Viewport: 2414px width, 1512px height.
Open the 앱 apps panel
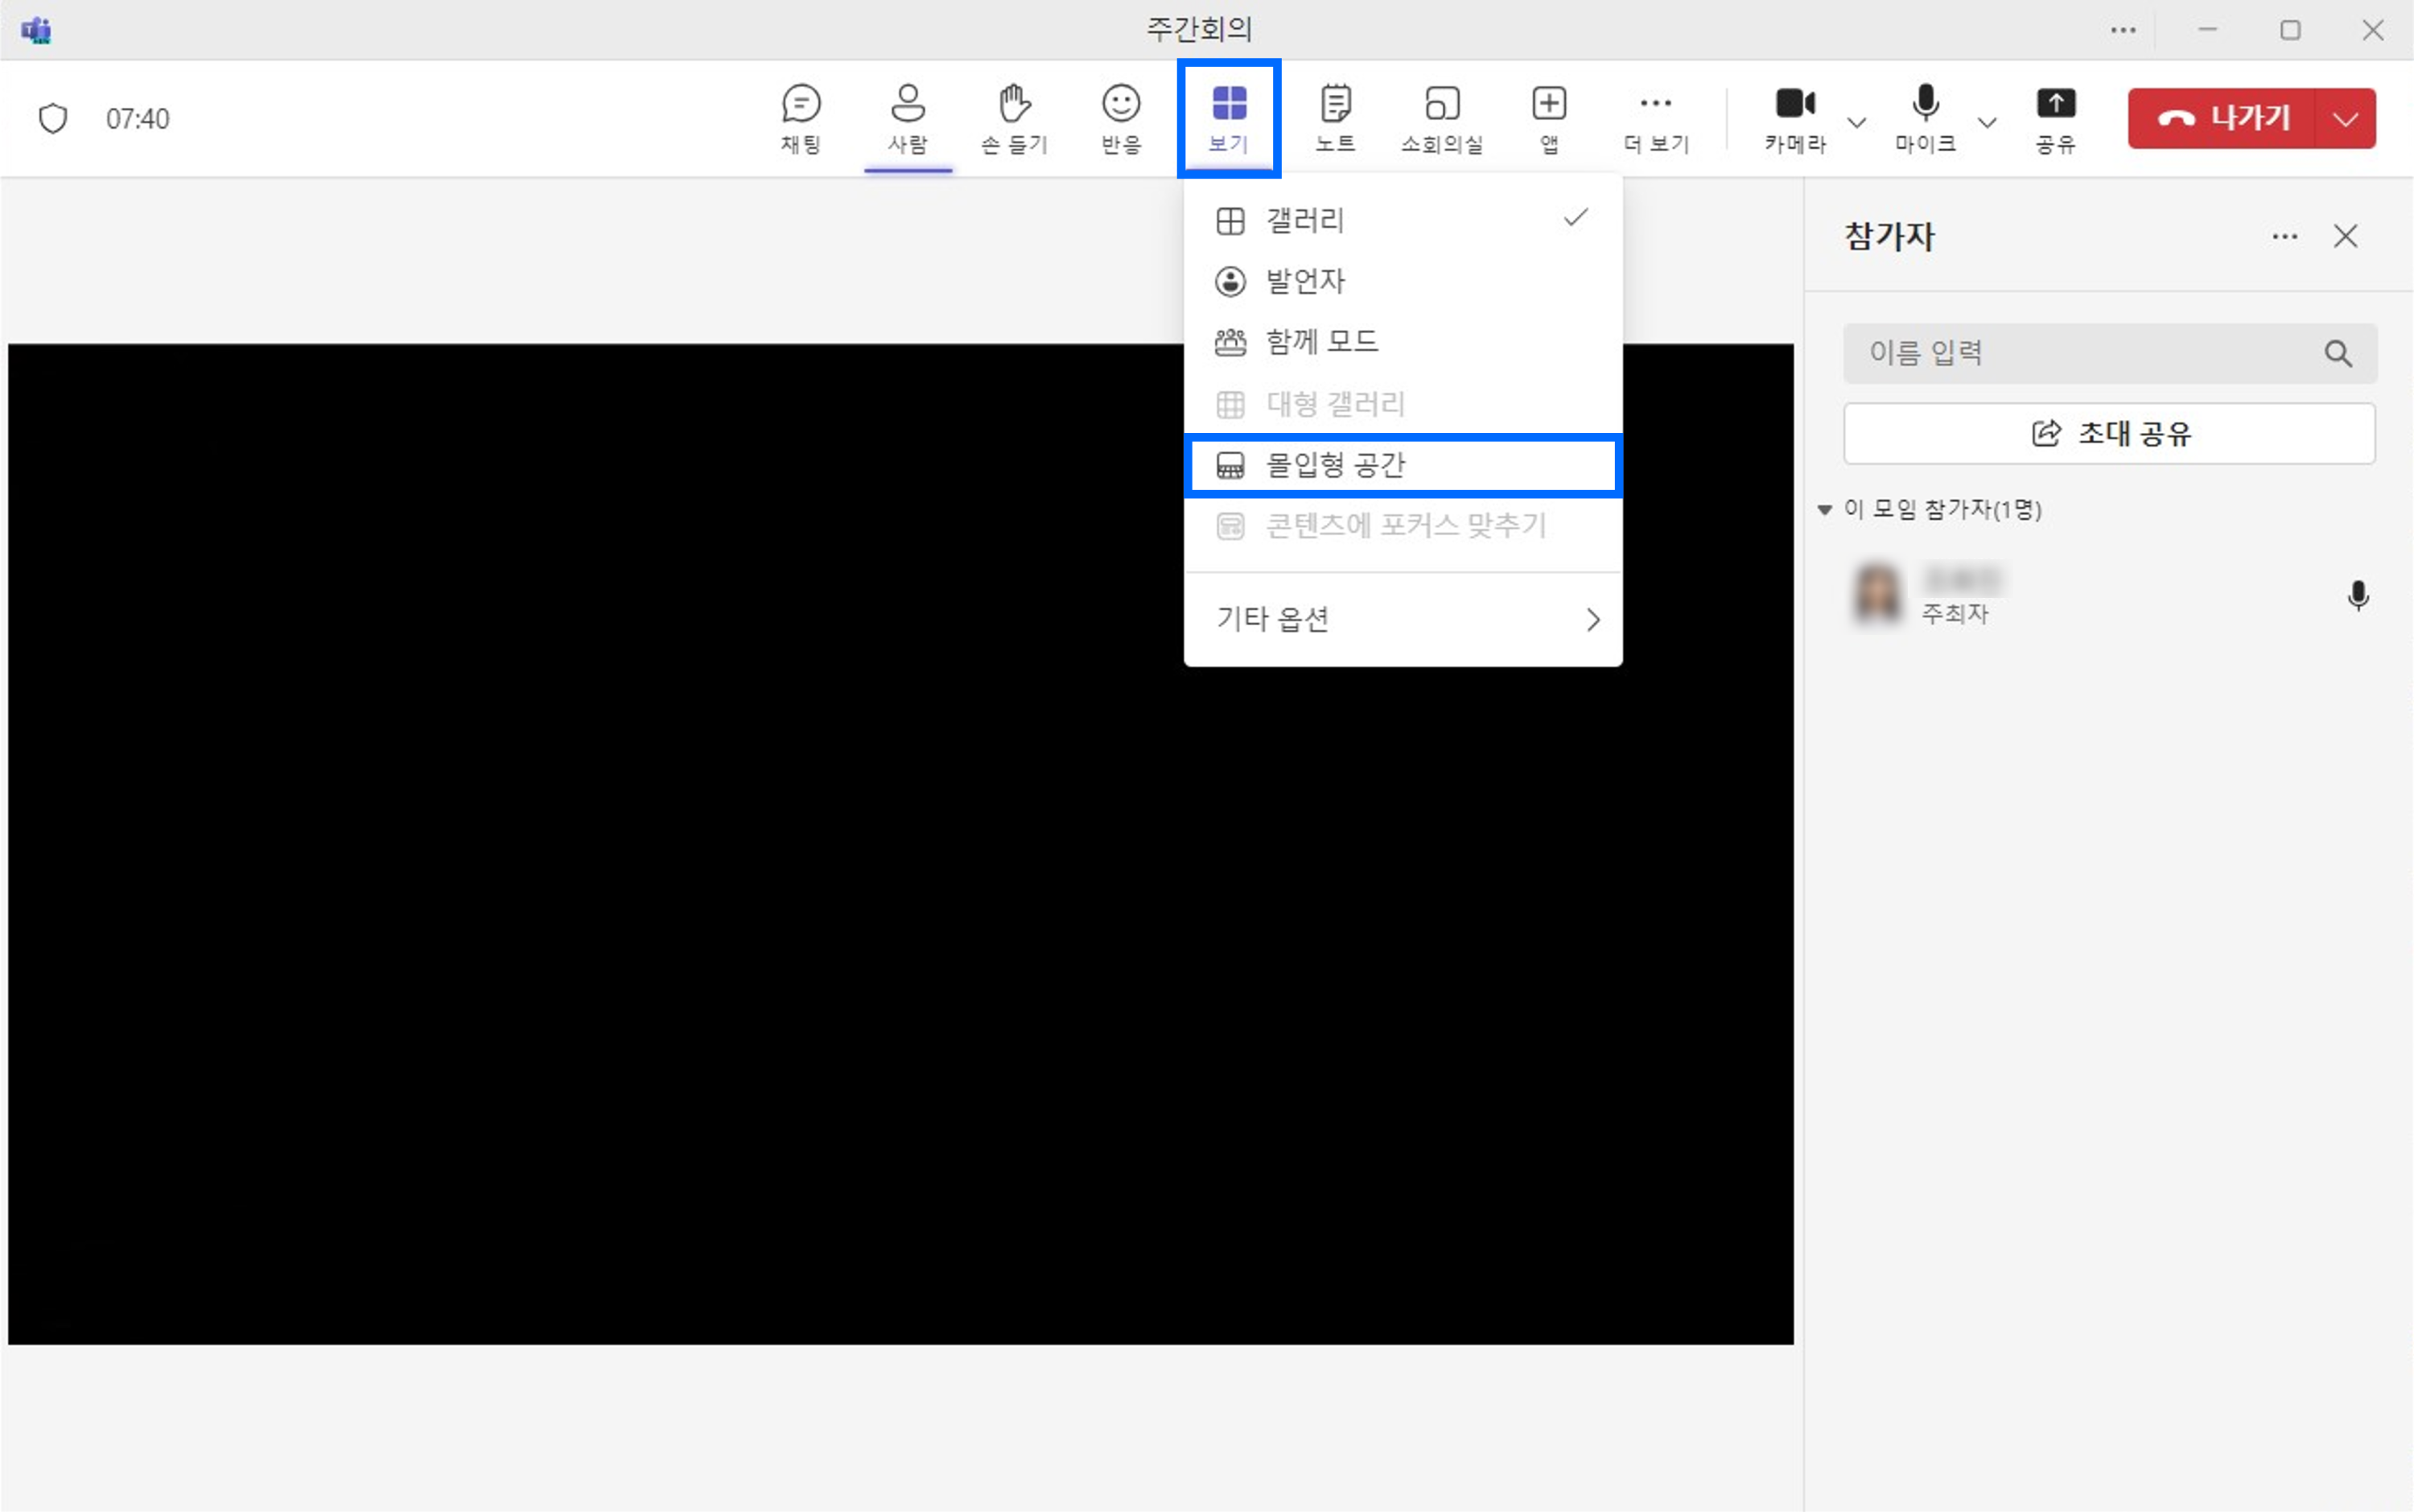[x=1548, y=117]
